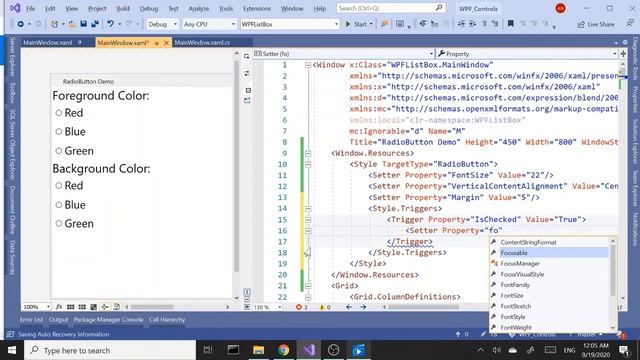Close the active MainWindow.xaml* tab
This screenshot has height=360, width=640.
pyautogui.click(x=166, y=43)
